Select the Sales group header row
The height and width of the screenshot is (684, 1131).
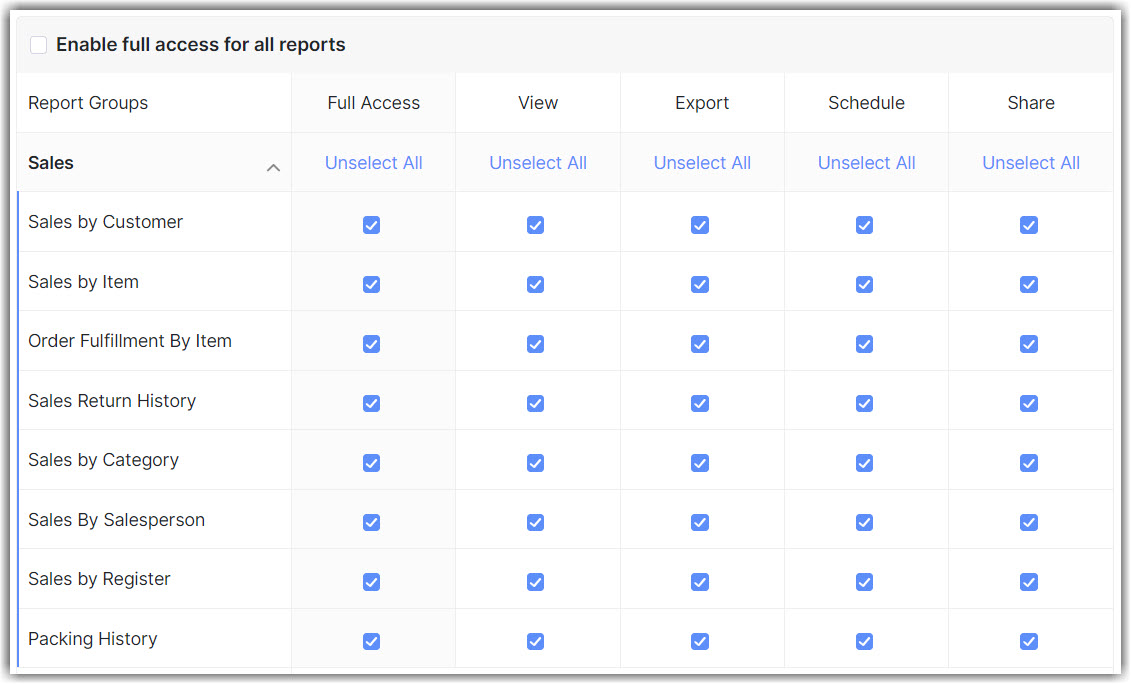(x=52, y=163)
